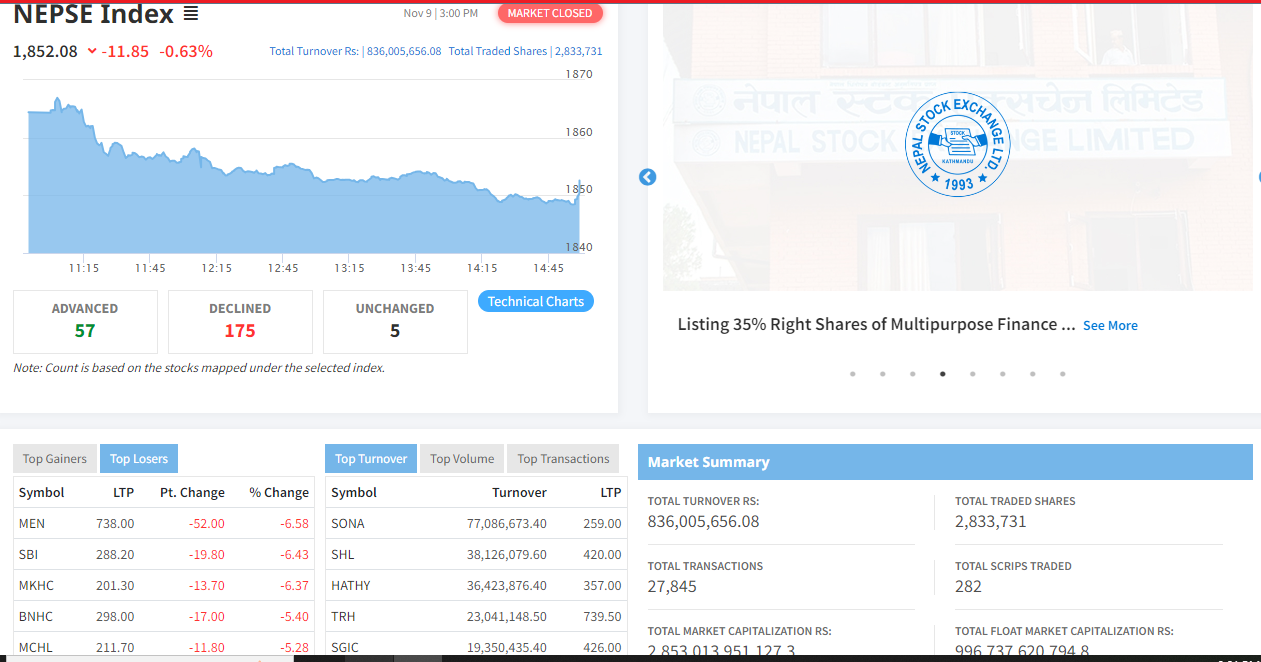
Task: Click the NEPSE Index heading
Action: pyautogui.click(x=93, y=14)
